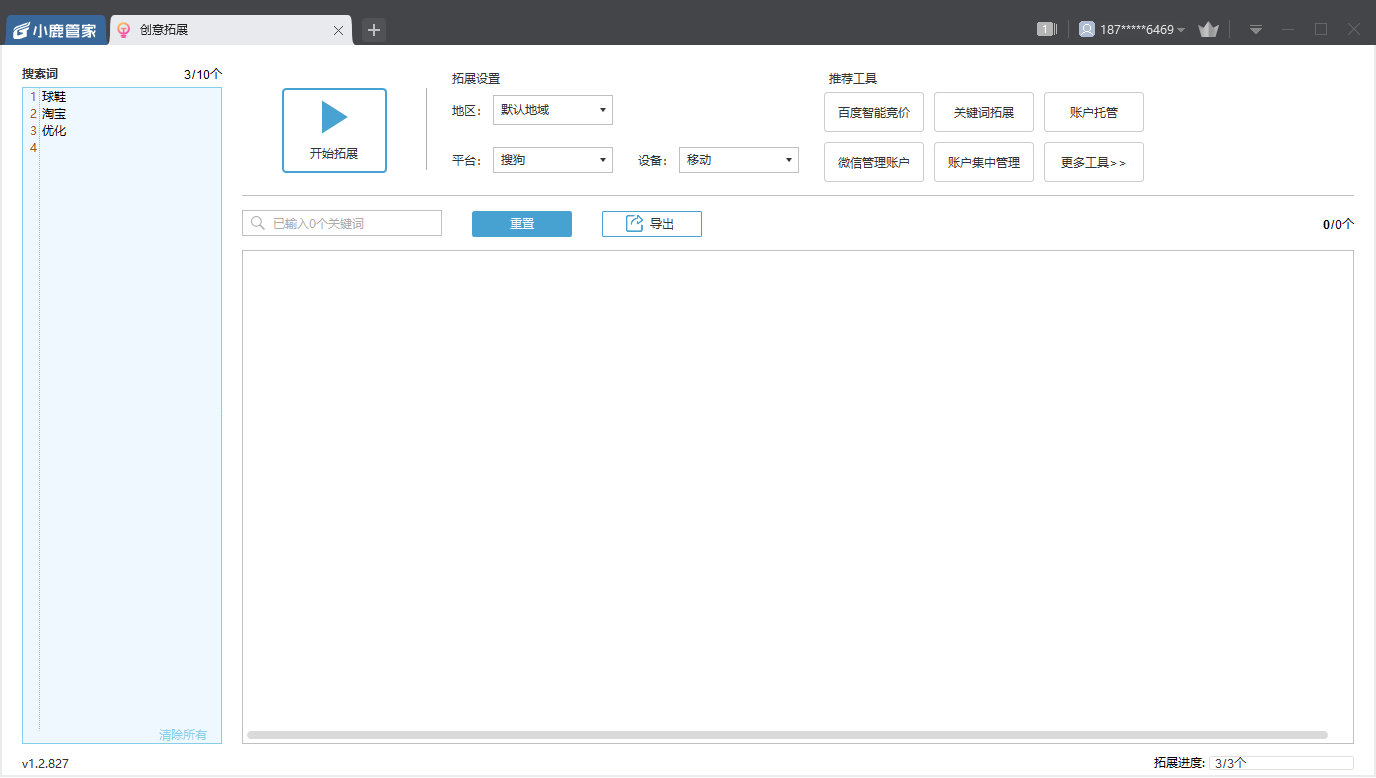
Task: Click the 导出 export button
Action: coord(652,224)
